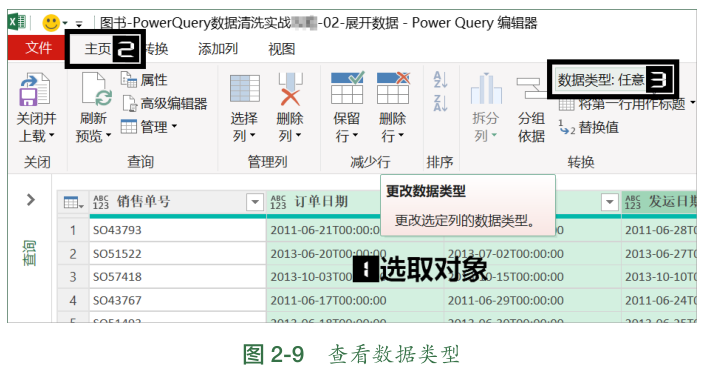Click the 关闭并上载 save icon
The width and height of the screenshot is (711, 369).
(x=34, y=90)
